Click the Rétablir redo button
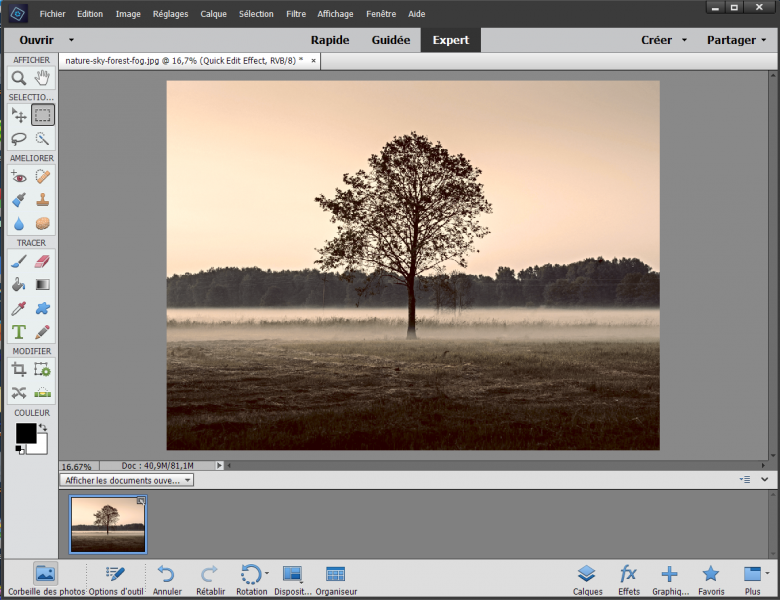The width and height of the screenshot is (780, 600). point(210,579)
